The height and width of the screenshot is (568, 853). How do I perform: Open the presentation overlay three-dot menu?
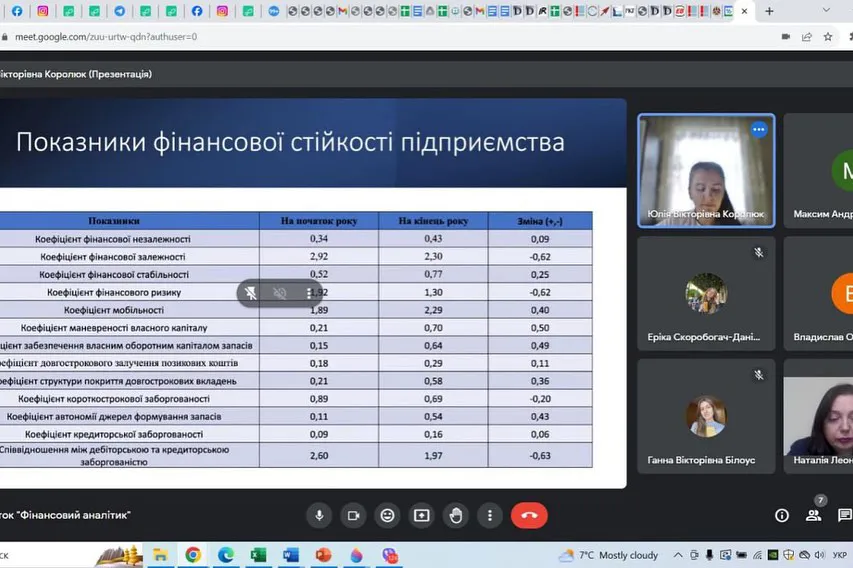(x=308, y=293)
